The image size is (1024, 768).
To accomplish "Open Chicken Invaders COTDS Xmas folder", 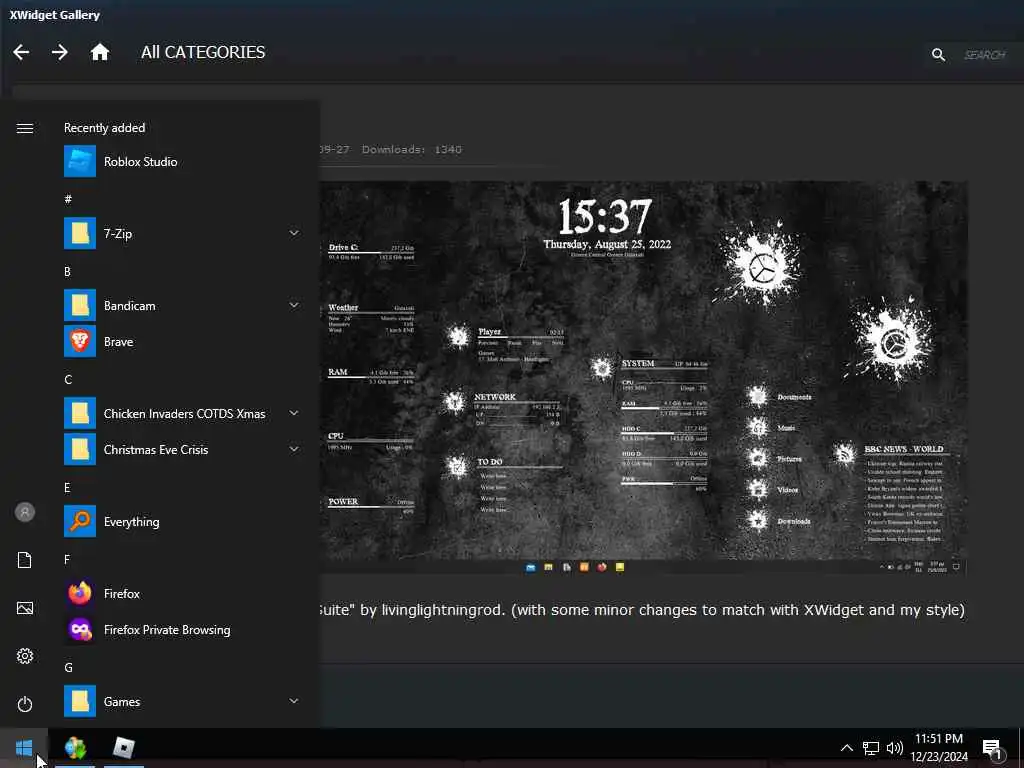I will [x=180, y=413].
